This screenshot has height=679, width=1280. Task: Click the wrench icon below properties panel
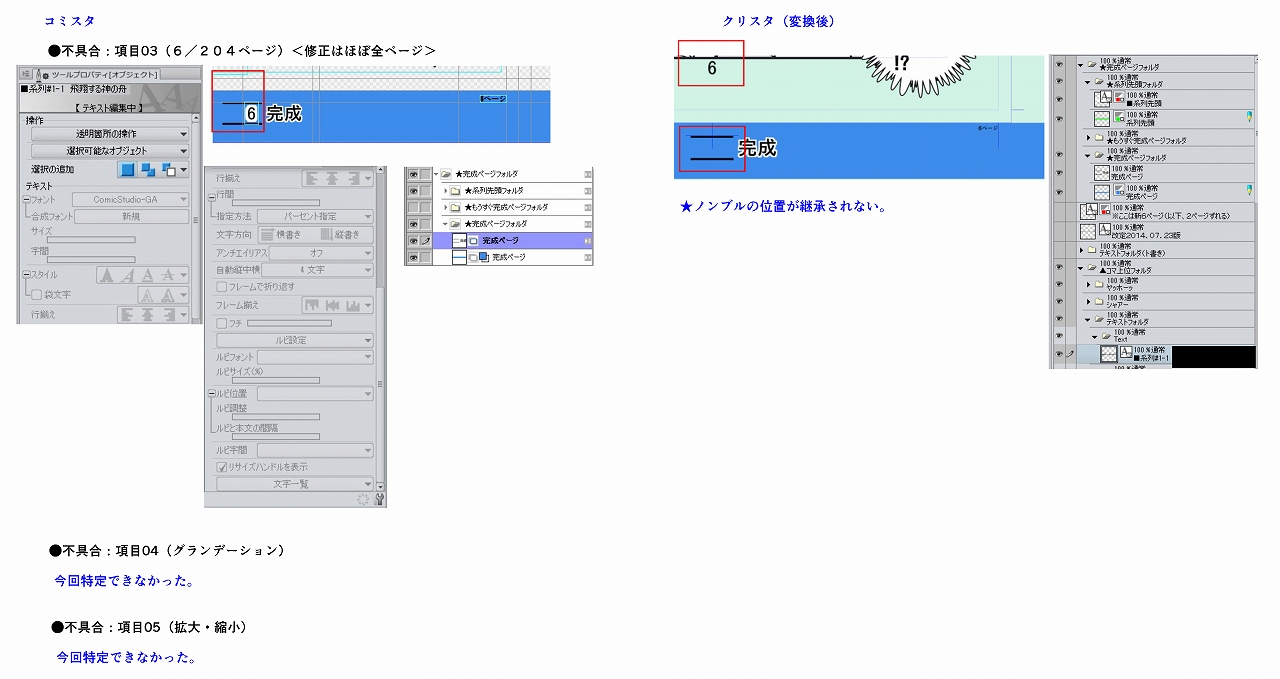379,499
